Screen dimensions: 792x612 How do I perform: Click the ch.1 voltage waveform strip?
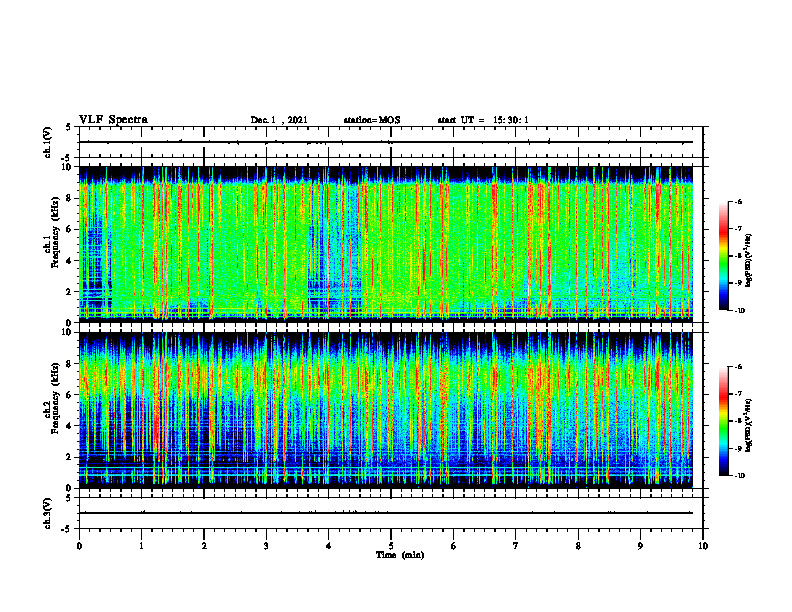click(x=391, y=142)
